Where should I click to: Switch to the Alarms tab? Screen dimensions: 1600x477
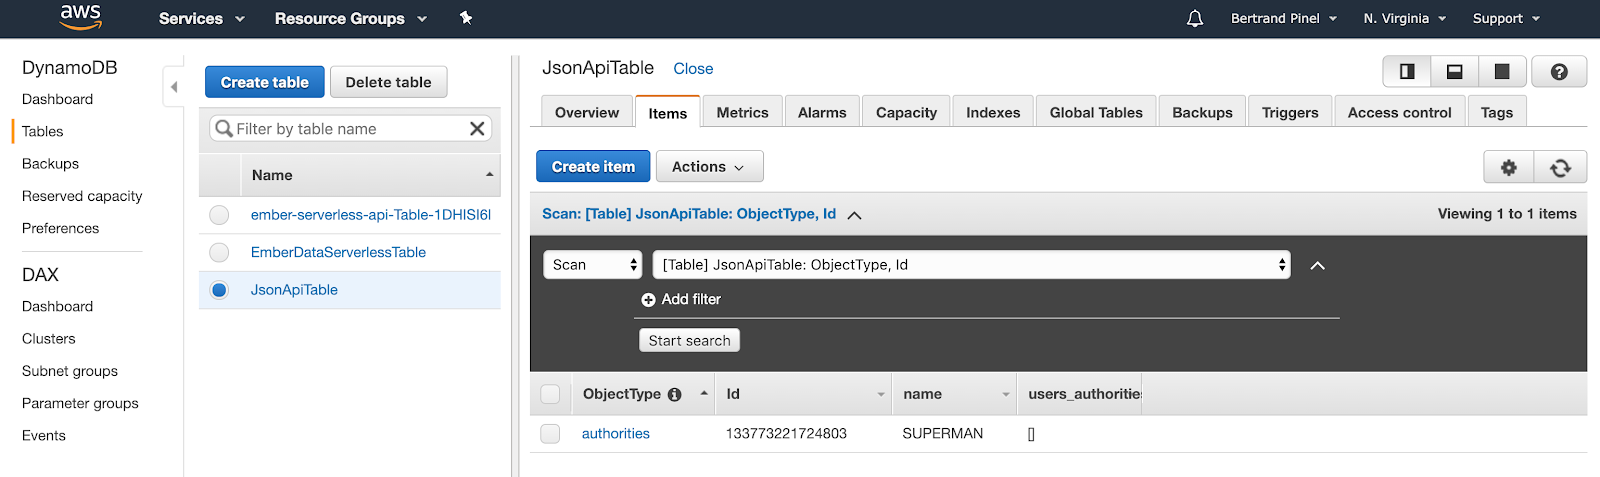[822, 112]
